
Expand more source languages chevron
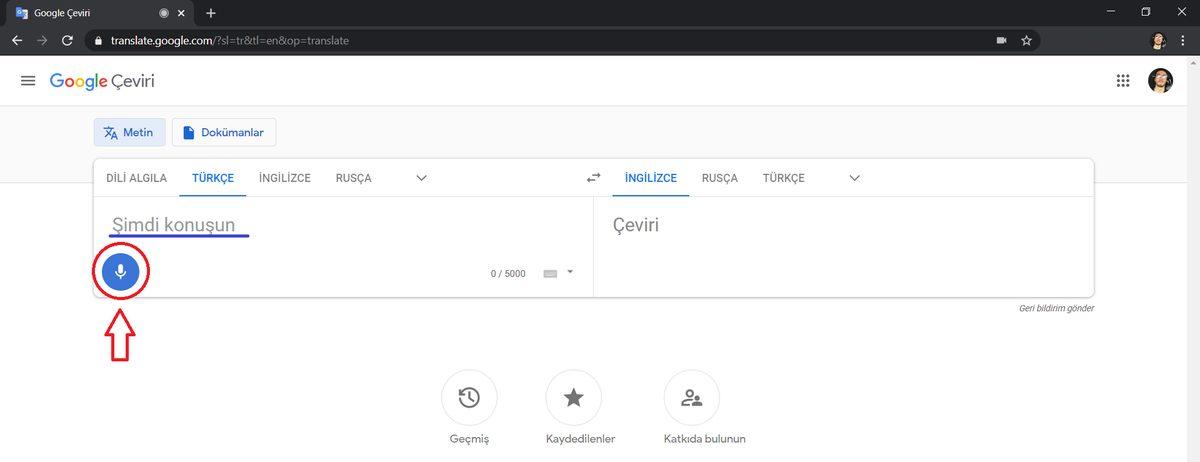(x=422, y=178)
